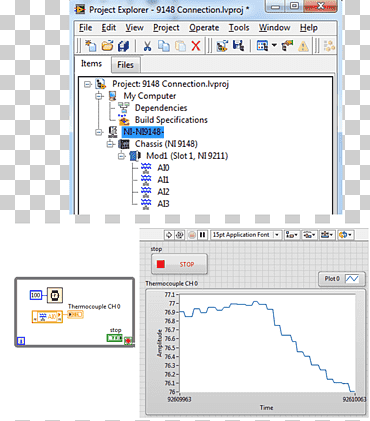
Task: Click the Save project toolbar icon
Action: coord(238,45)
